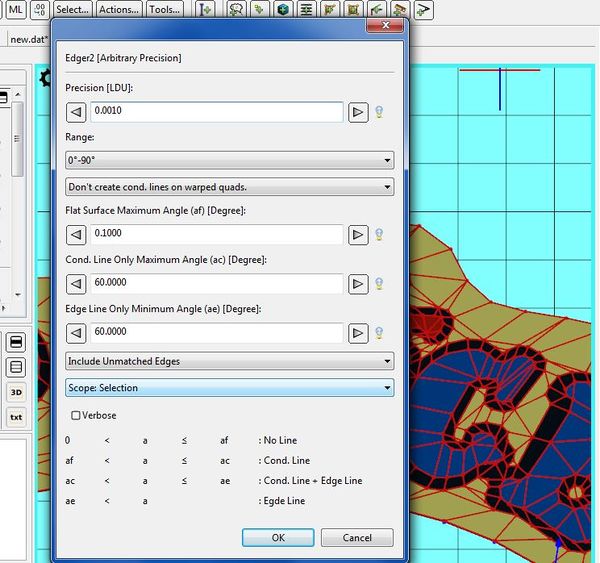Screen dimensions: 600x563
Task: Click the txt button in left panel
Action: (x=16, y=417)
